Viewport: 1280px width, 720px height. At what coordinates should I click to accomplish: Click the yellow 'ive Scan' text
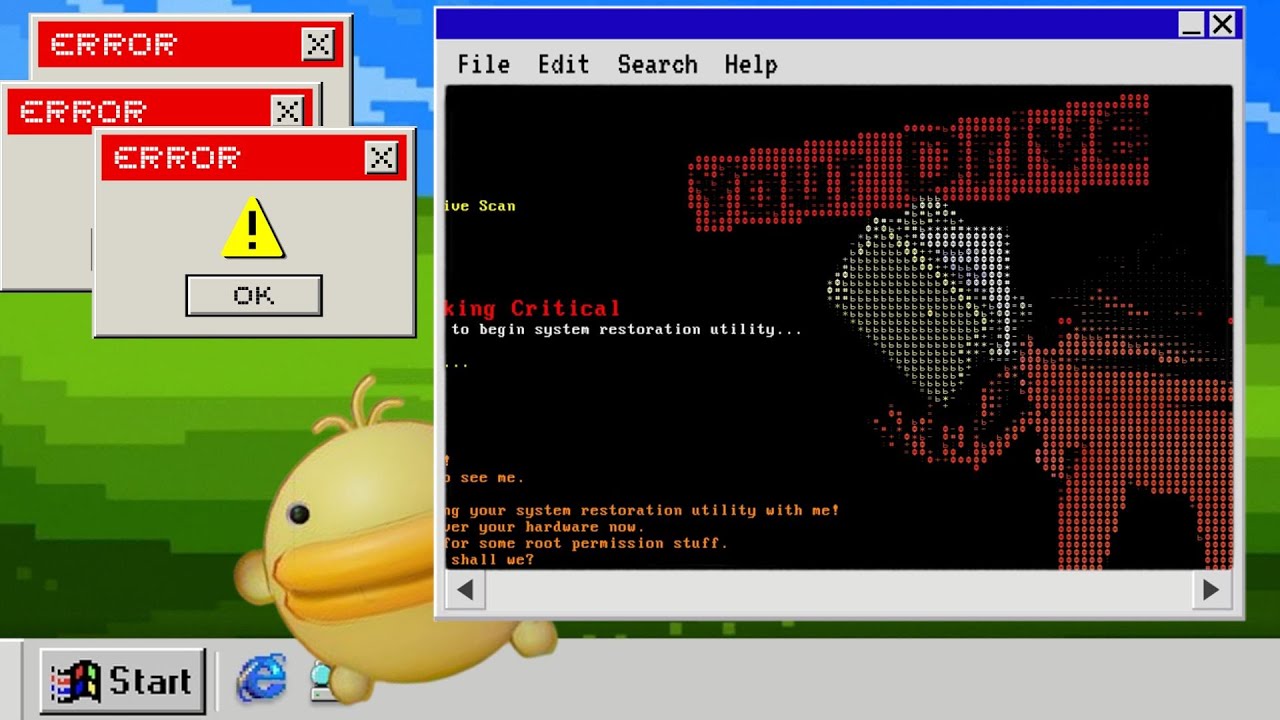pyautogui.click(x=481, y=206)
